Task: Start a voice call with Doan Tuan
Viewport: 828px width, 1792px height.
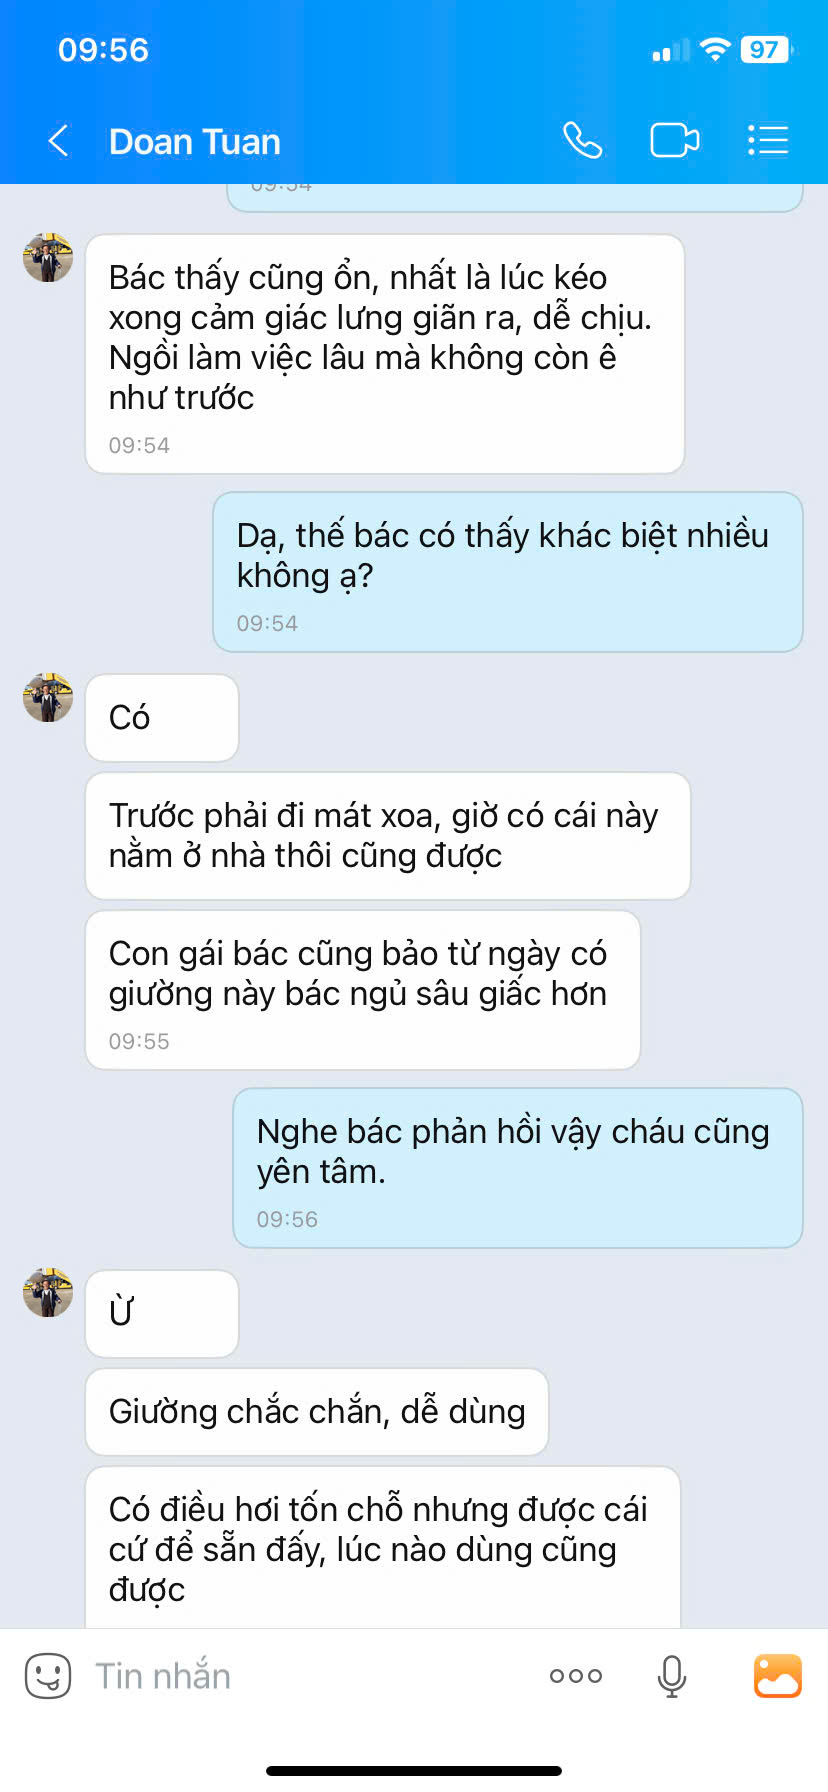Action: tap(582, 141)
